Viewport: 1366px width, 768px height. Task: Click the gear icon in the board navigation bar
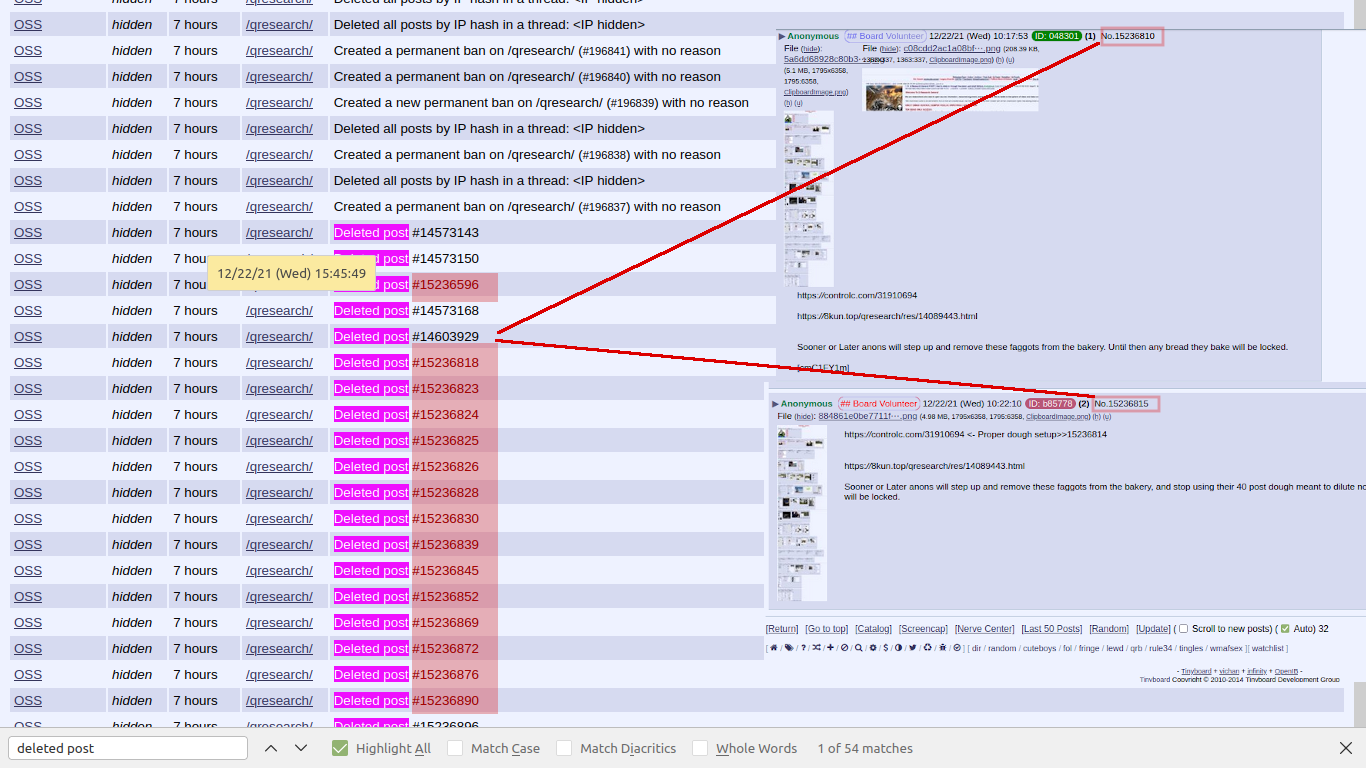pos(873,648)
